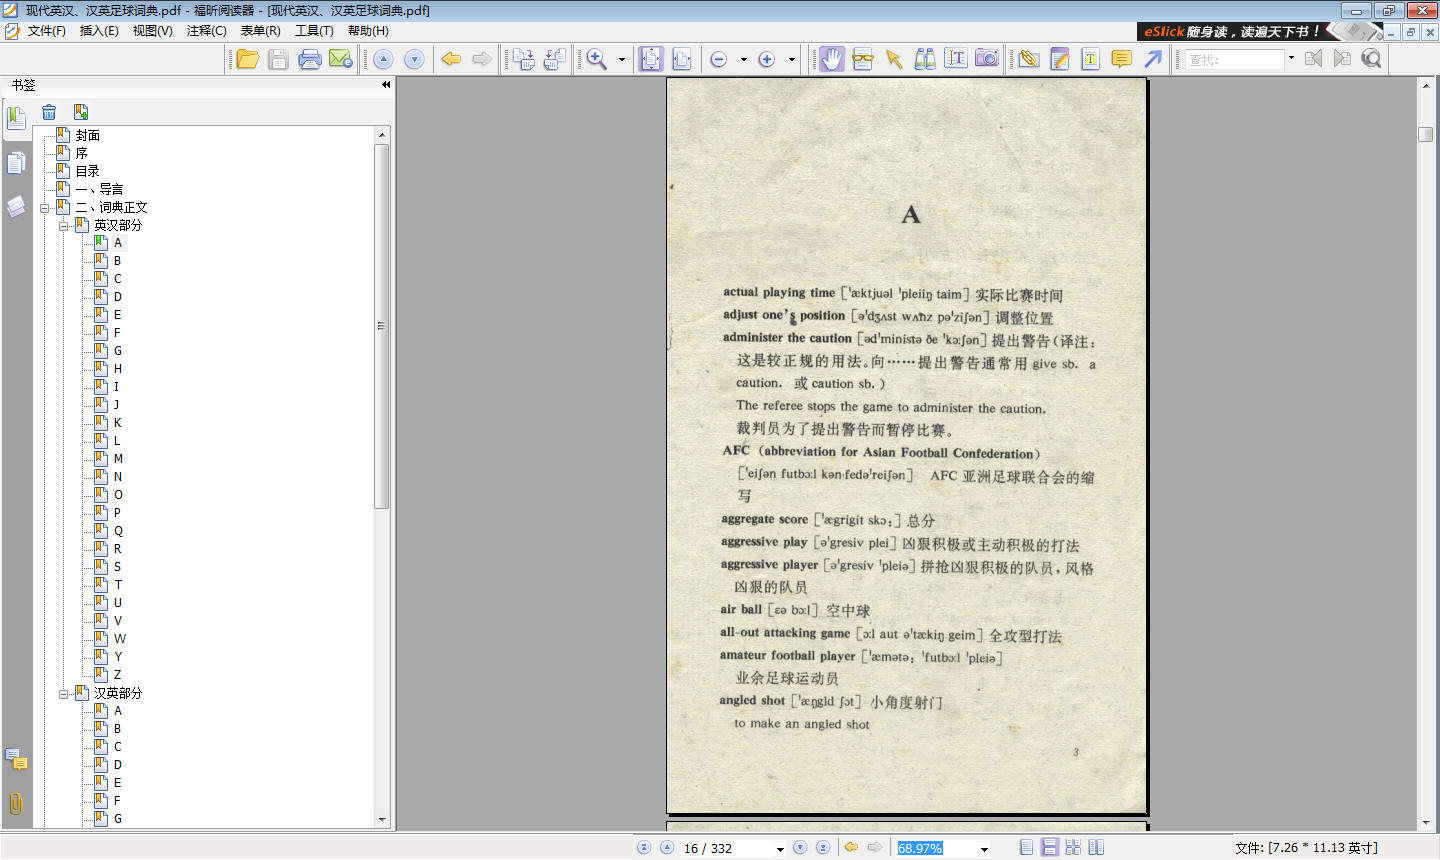Viewport: 1440px width, 860px height.
Task: Click the binoculars Search icon
Action: 925,59
